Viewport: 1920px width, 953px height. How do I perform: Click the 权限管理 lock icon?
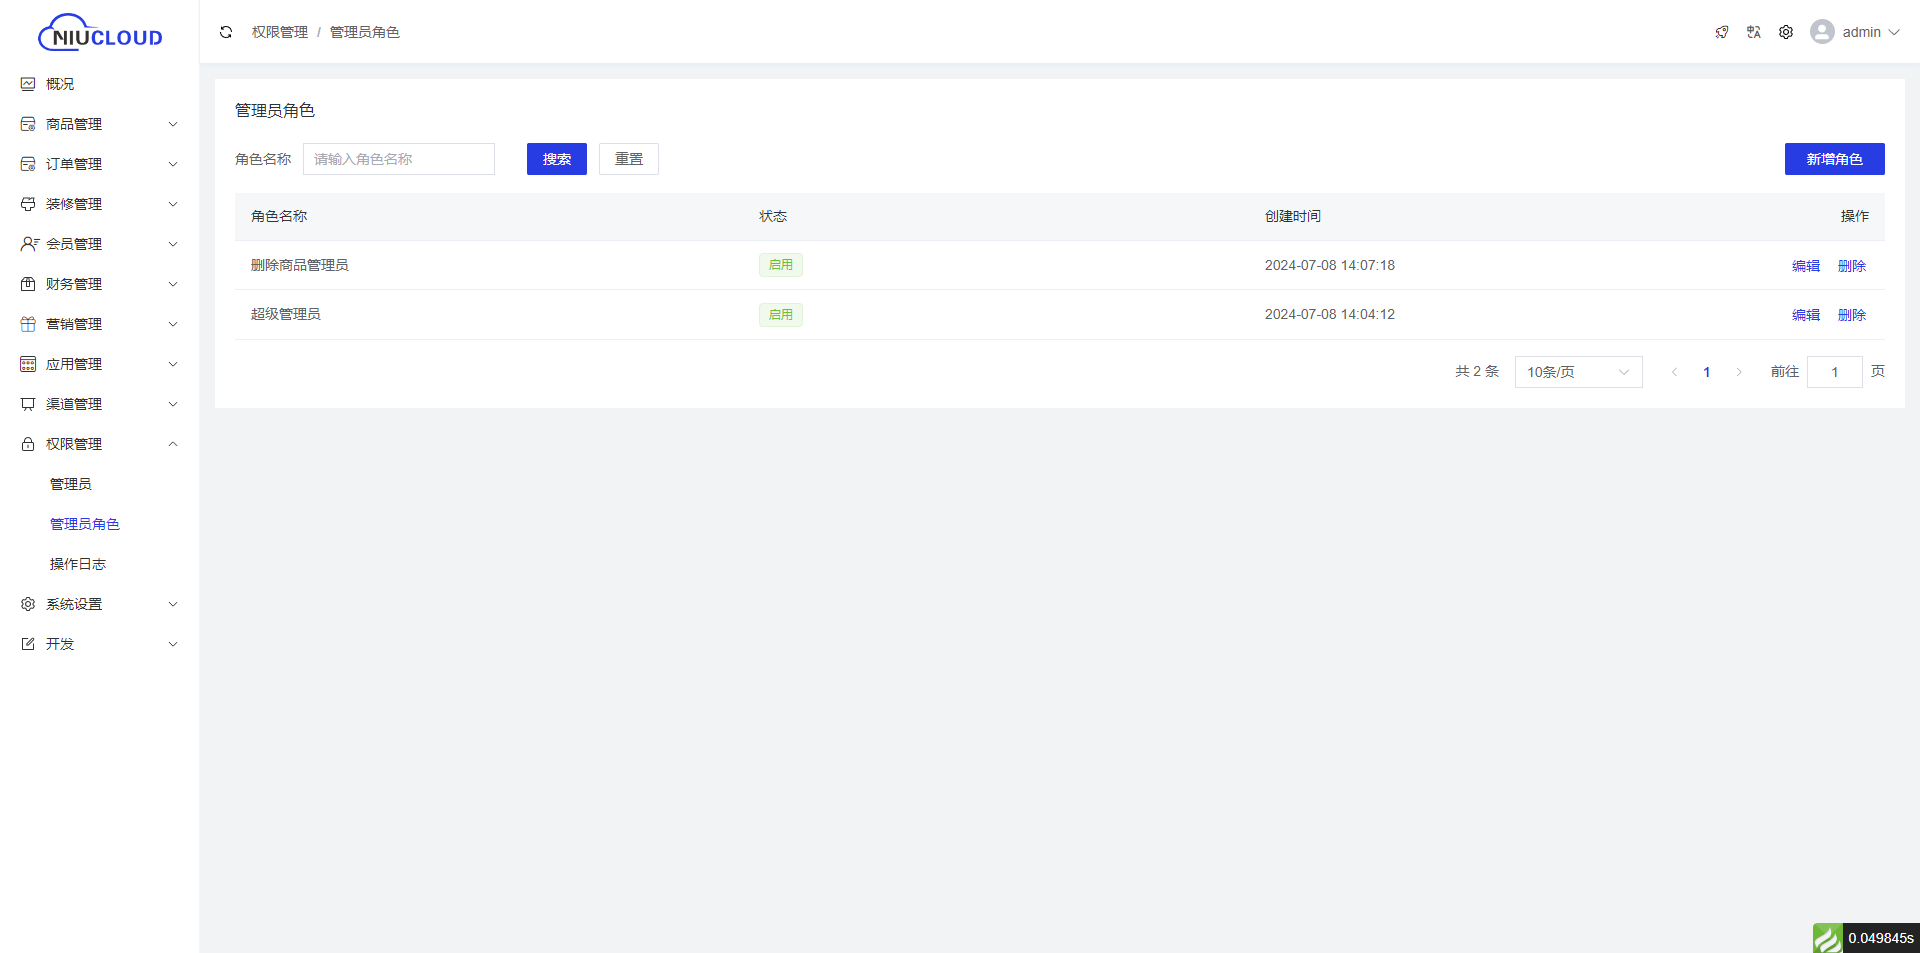point(28,444)
